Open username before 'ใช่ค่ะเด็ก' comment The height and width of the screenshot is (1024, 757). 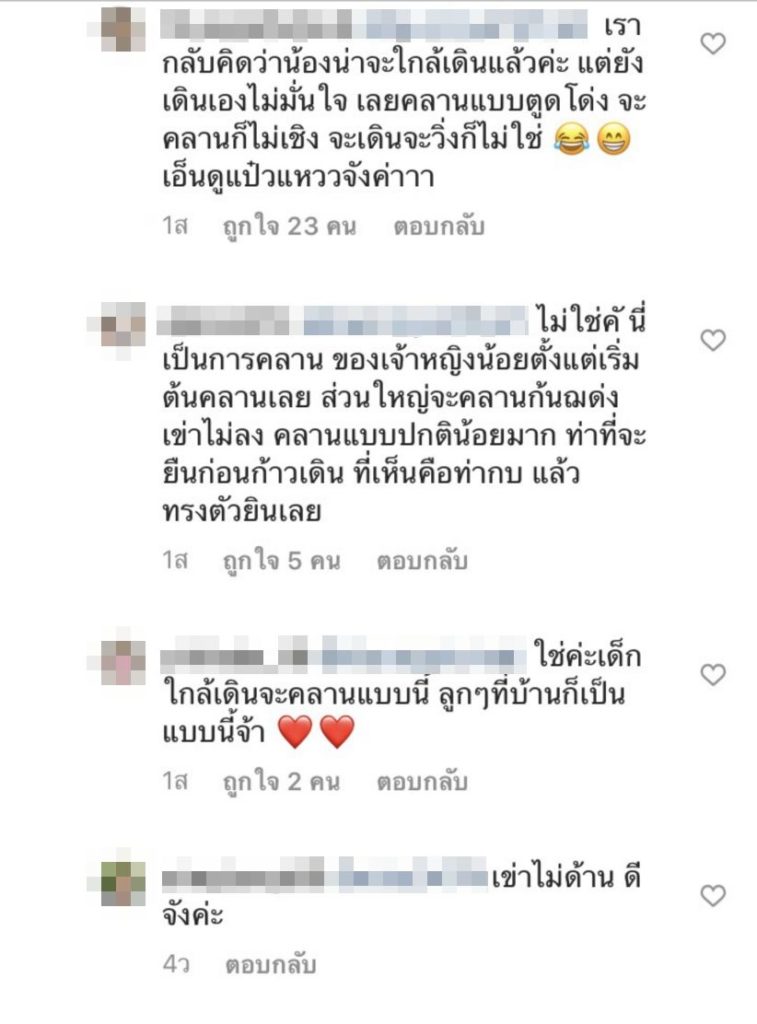(344, 656)
